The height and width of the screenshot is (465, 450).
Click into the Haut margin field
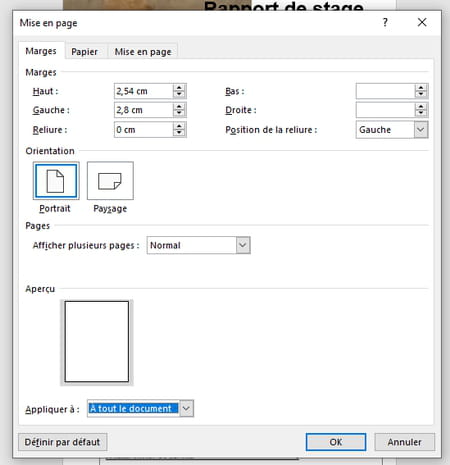point(144,91)
